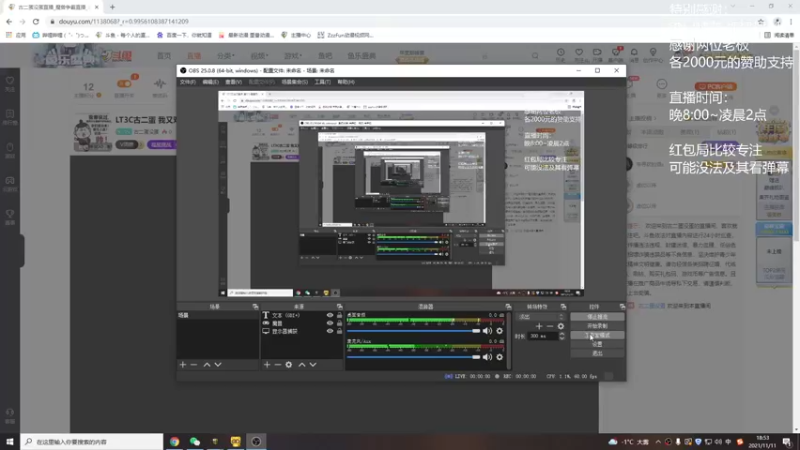The height and width of the screenshot is (450, 800).
Task: Toggle visibility of the second source row
Action: coord(330,323)
